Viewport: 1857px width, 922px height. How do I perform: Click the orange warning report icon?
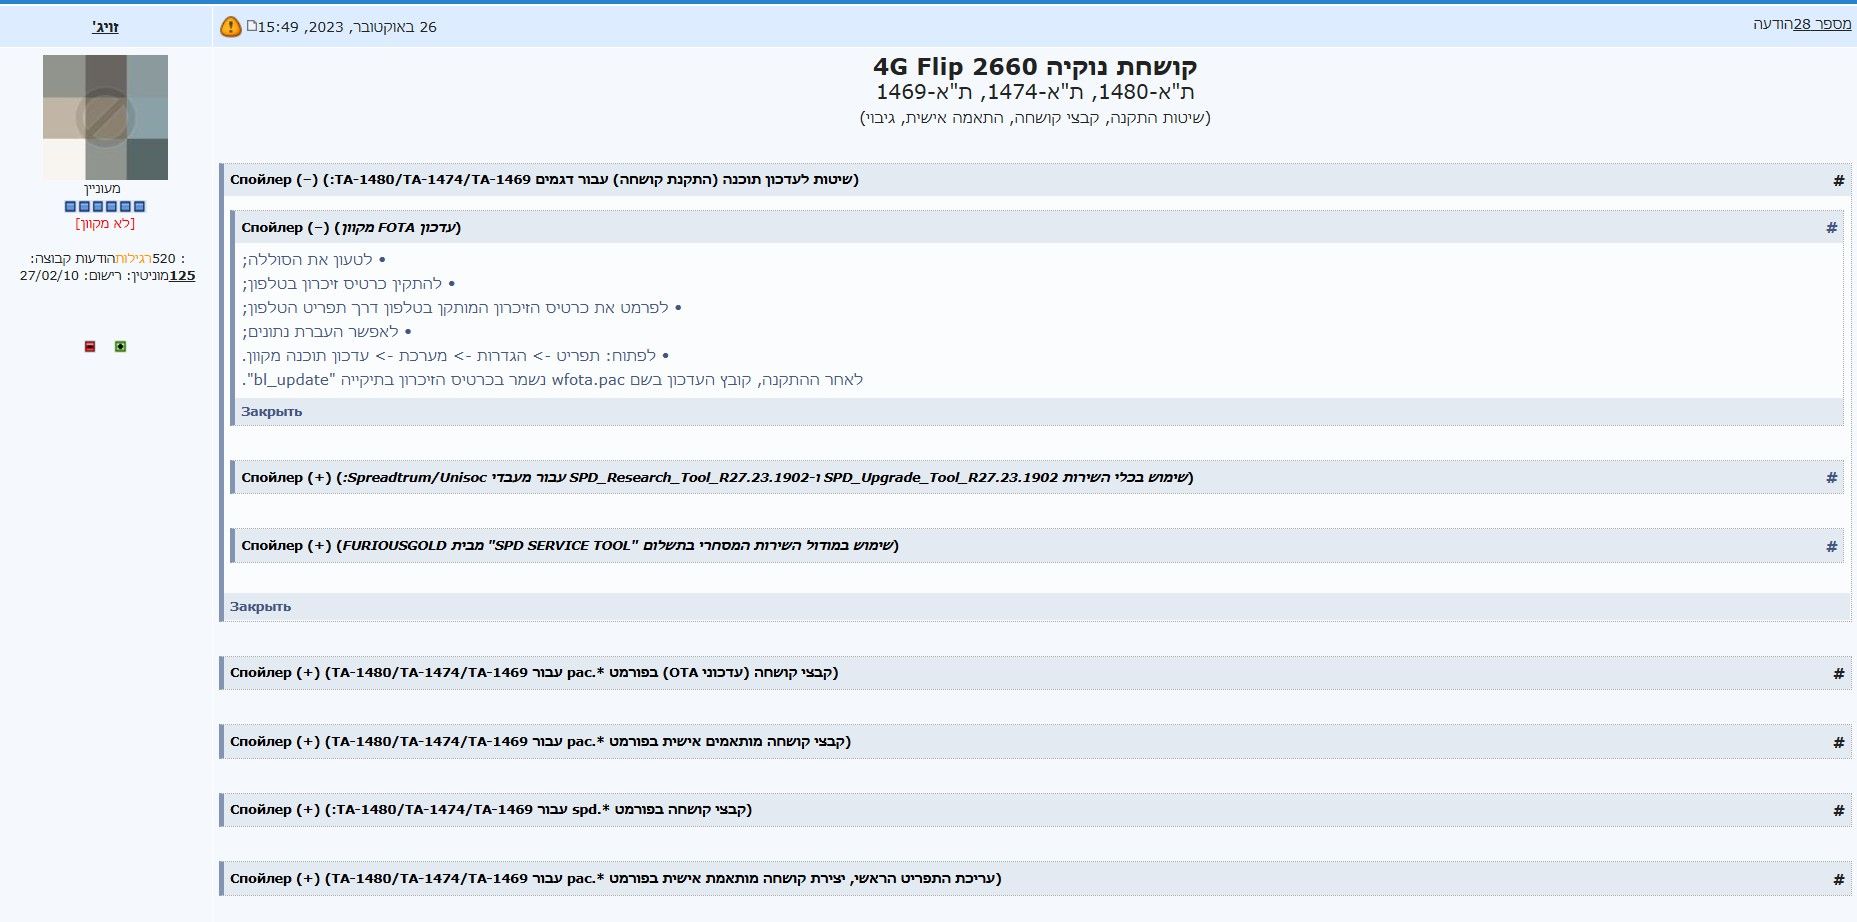[x=230, y=27]
